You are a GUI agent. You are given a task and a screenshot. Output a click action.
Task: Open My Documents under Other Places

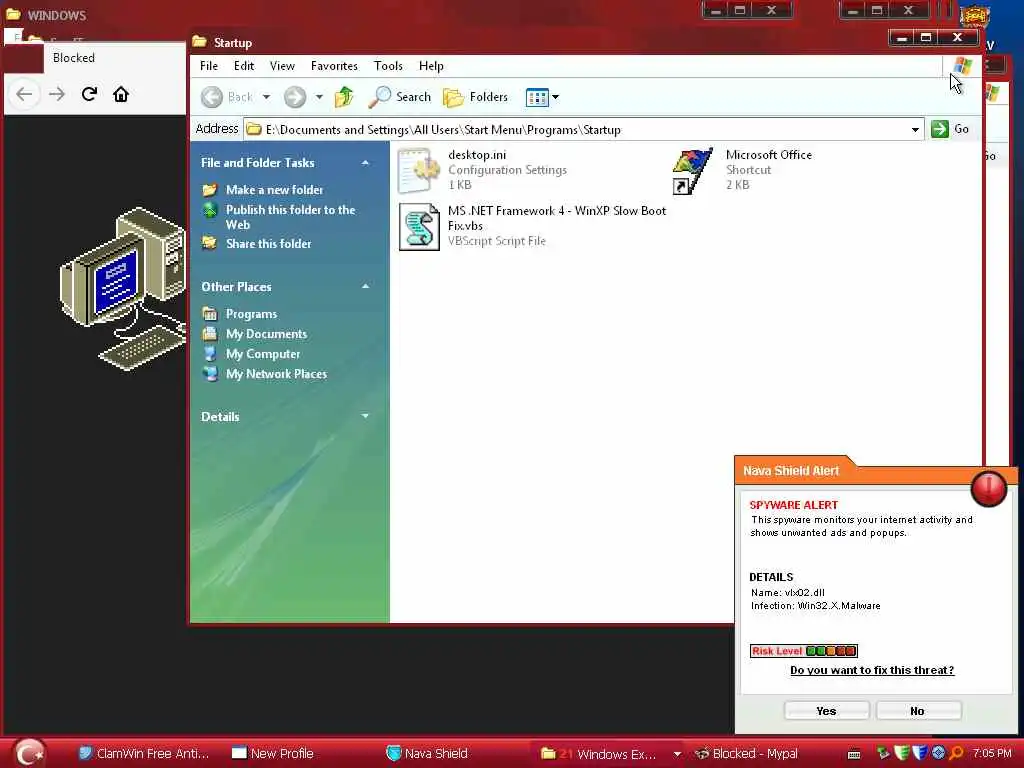click(266, 334)
